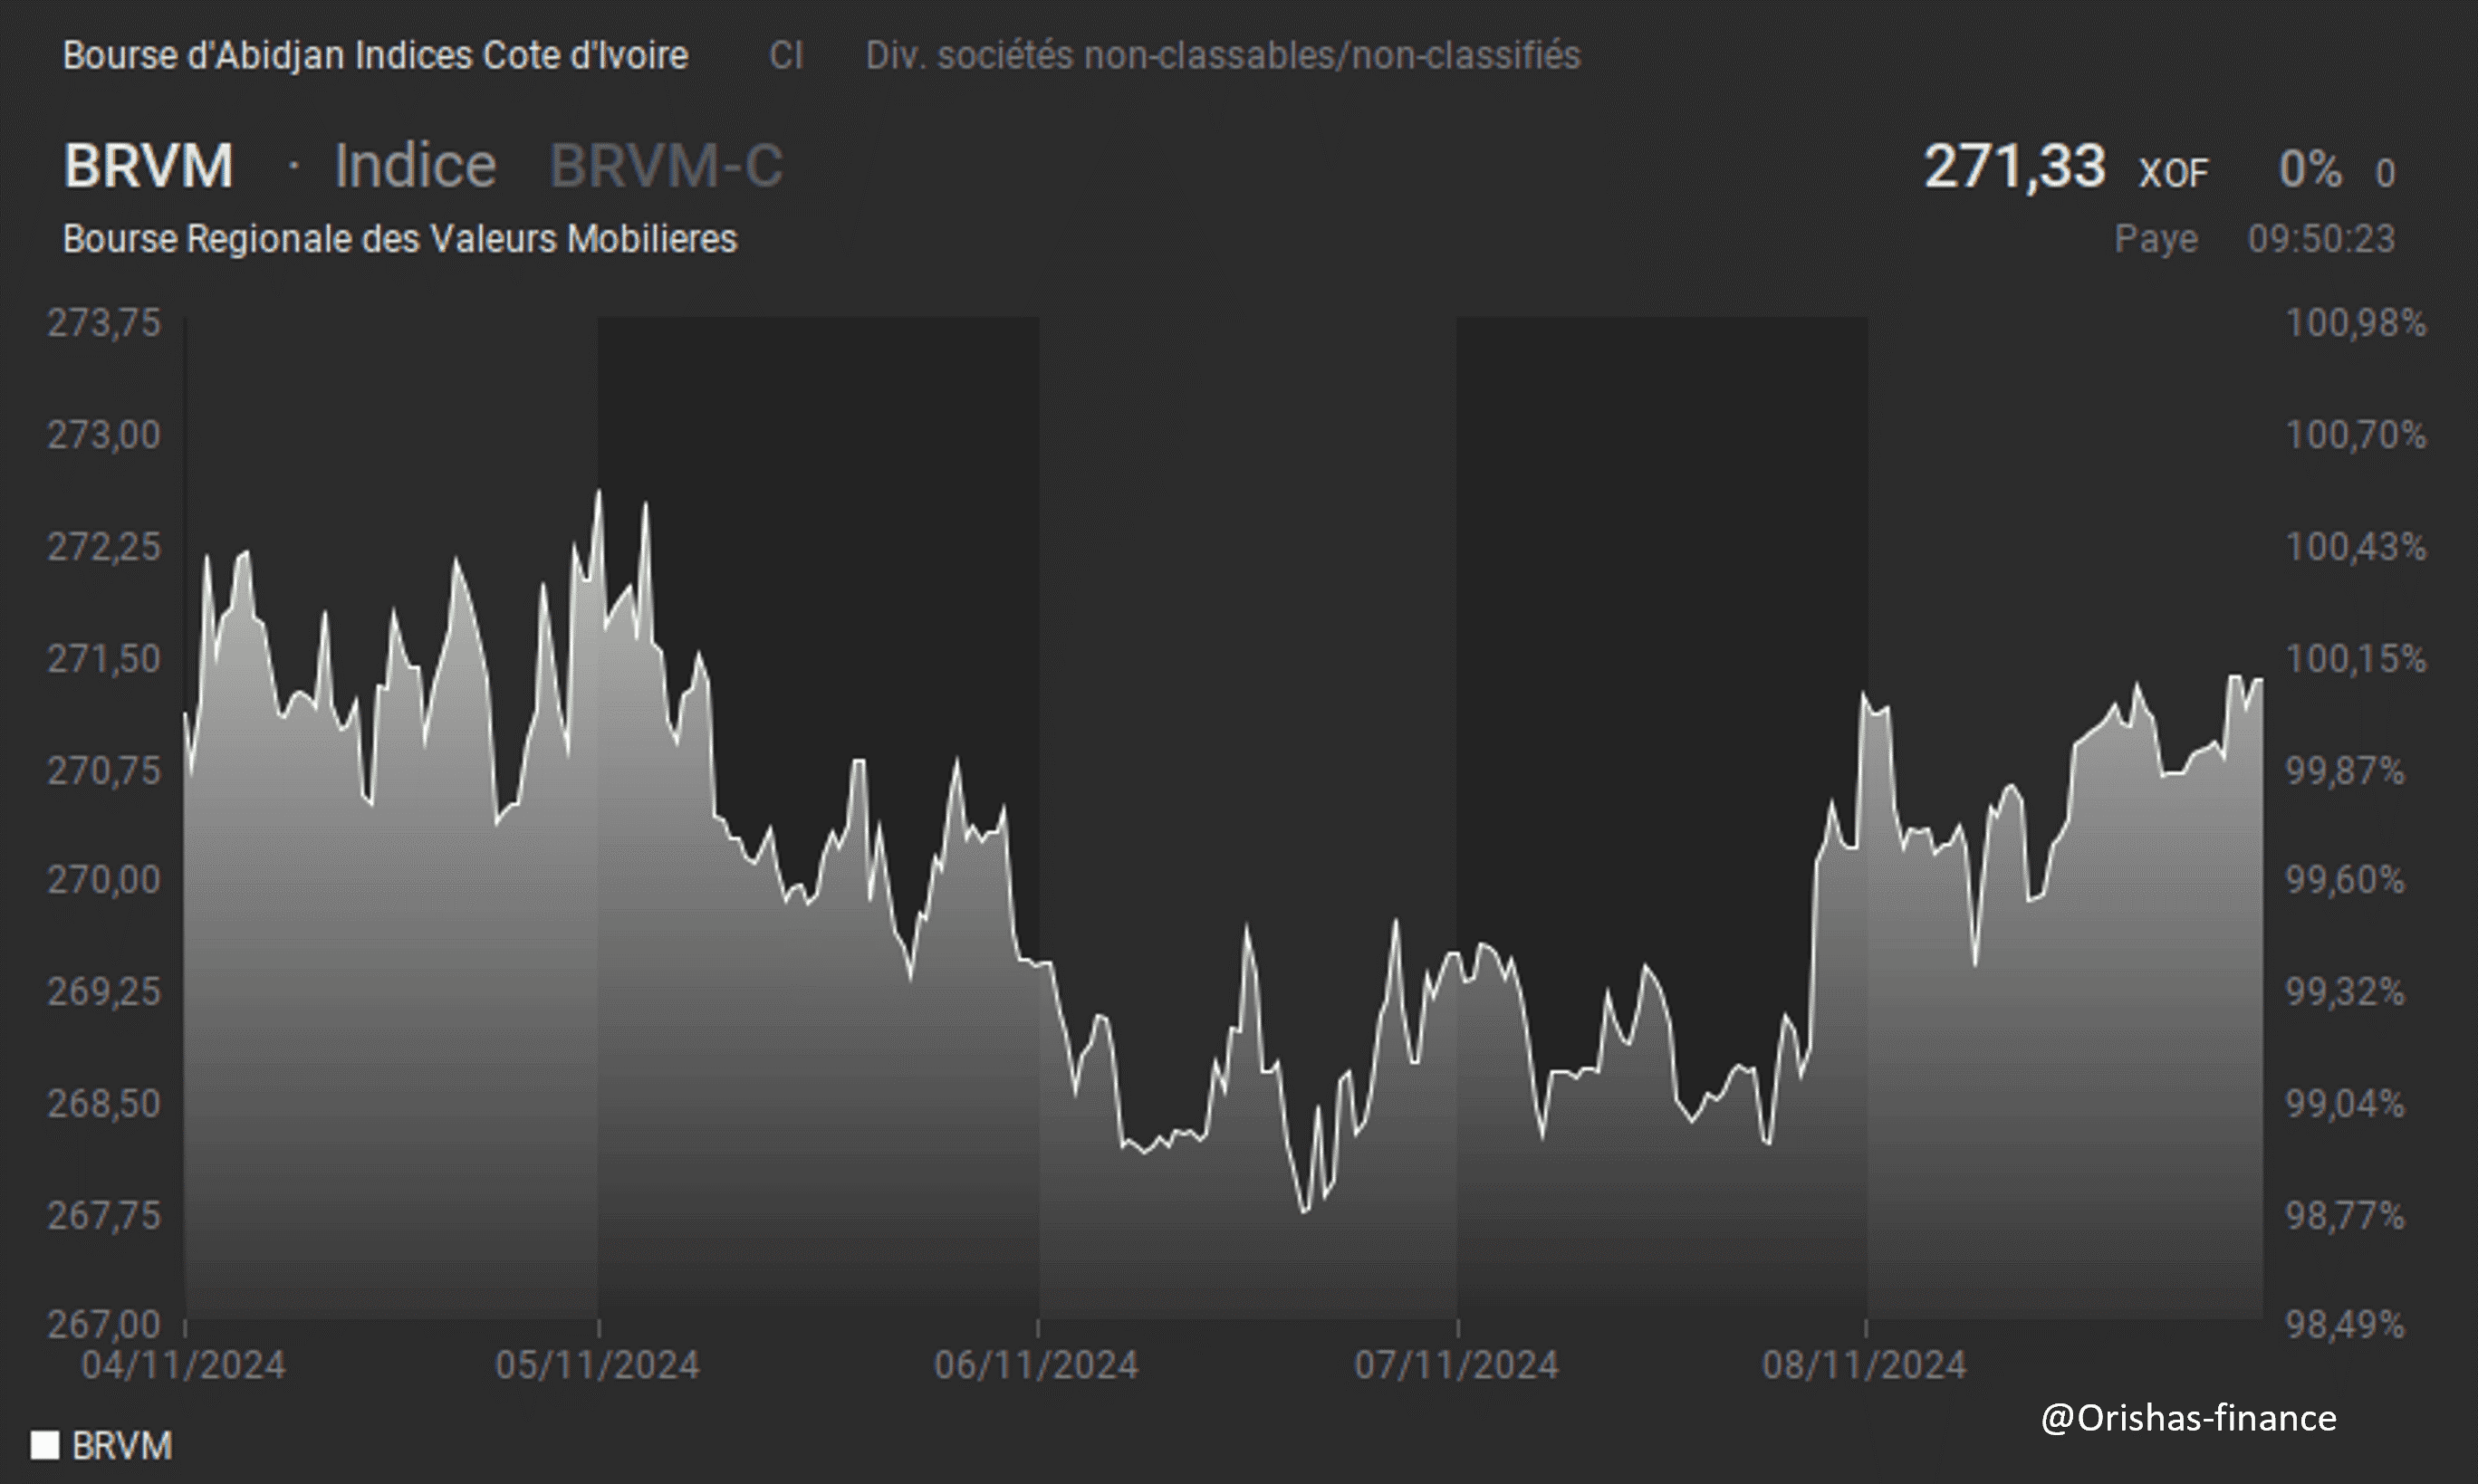Click the 0% change value
This screenshot has height=1484, width=2478.
coord(2310,169)
